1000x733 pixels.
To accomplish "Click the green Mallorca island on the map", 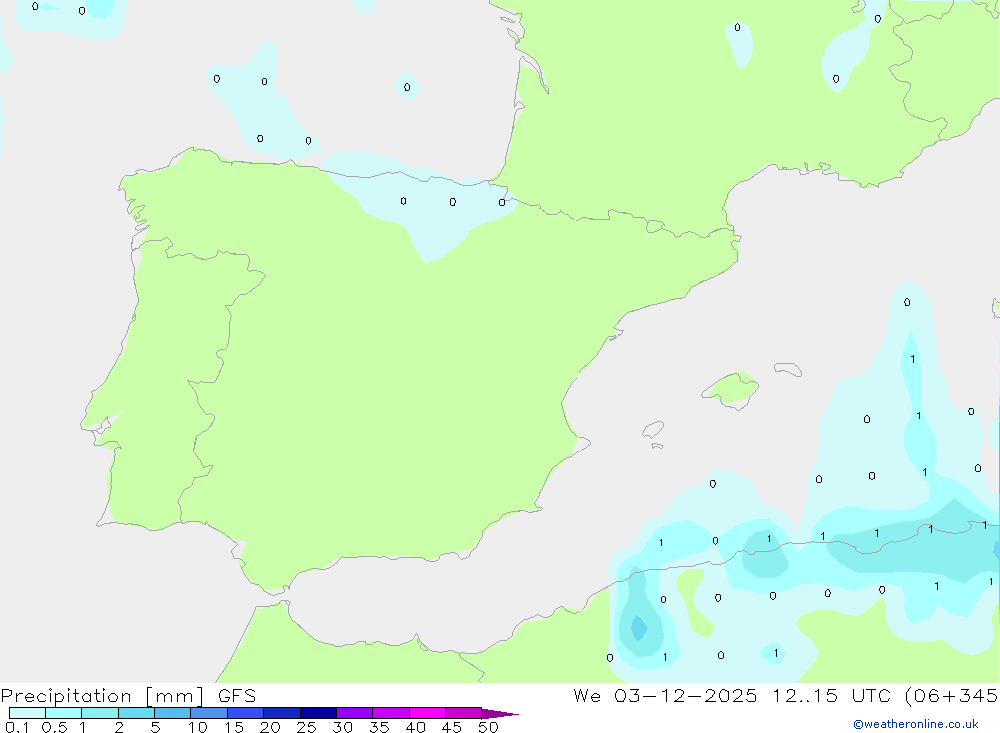I will (x=731, y=389).
